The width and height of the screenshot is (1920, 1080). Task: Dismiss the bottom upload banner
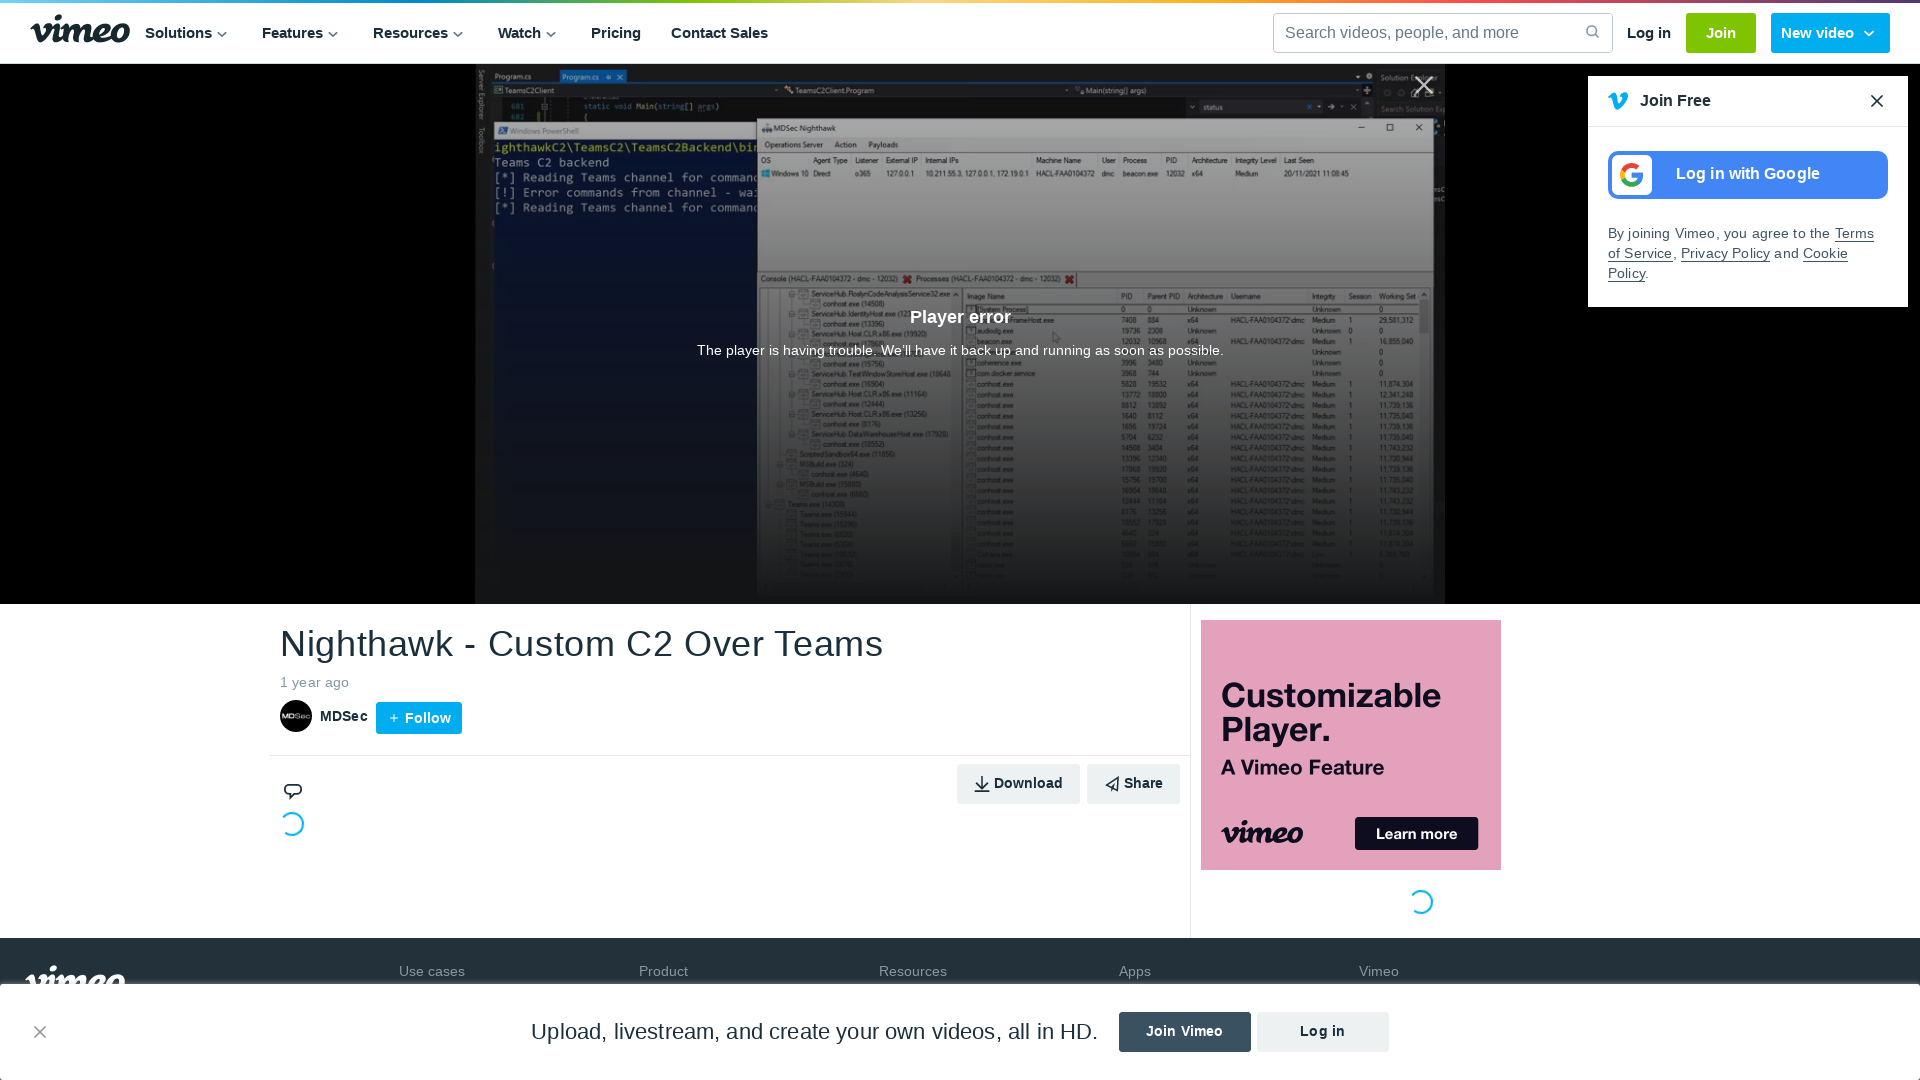(40, 1032)
